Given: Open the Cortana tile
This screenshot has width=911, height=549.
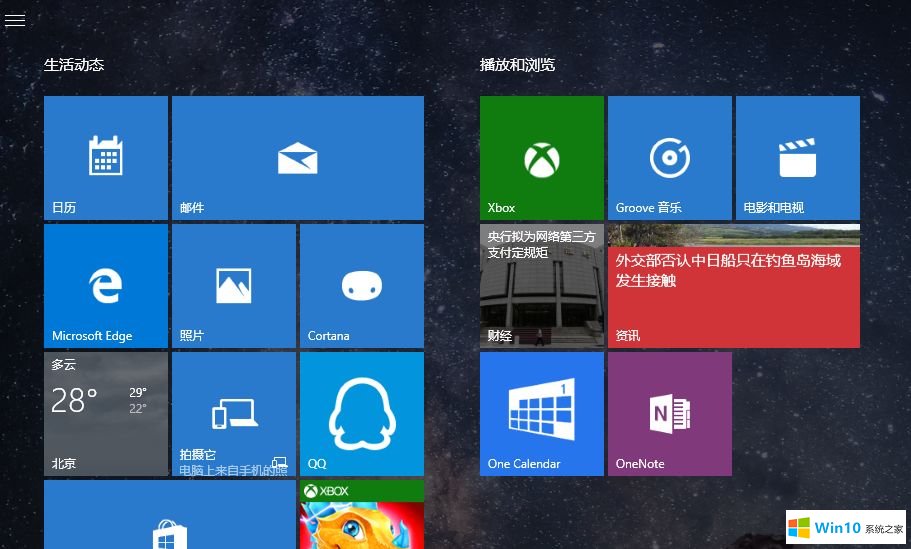Looking at the screenshot, I should [362, 286].
